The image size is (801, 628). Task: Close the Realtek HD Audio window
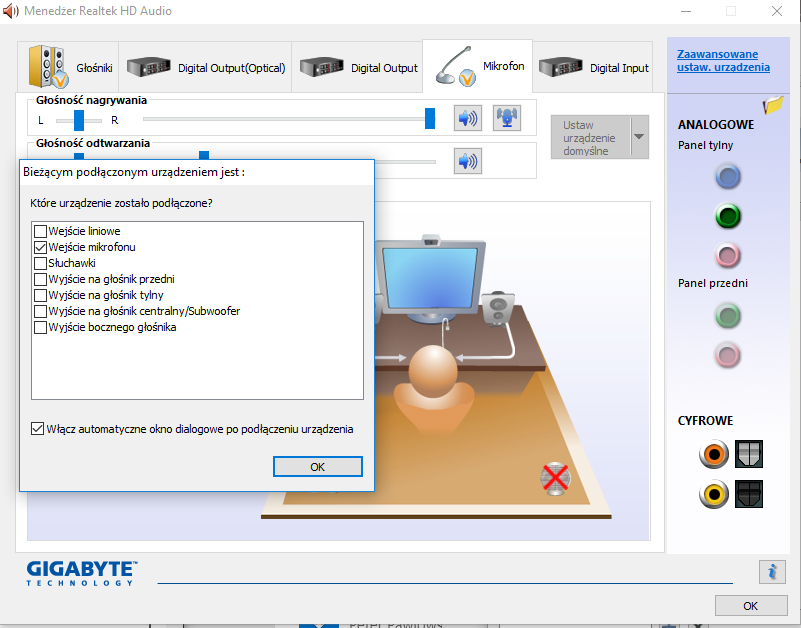tap(777, 11)
